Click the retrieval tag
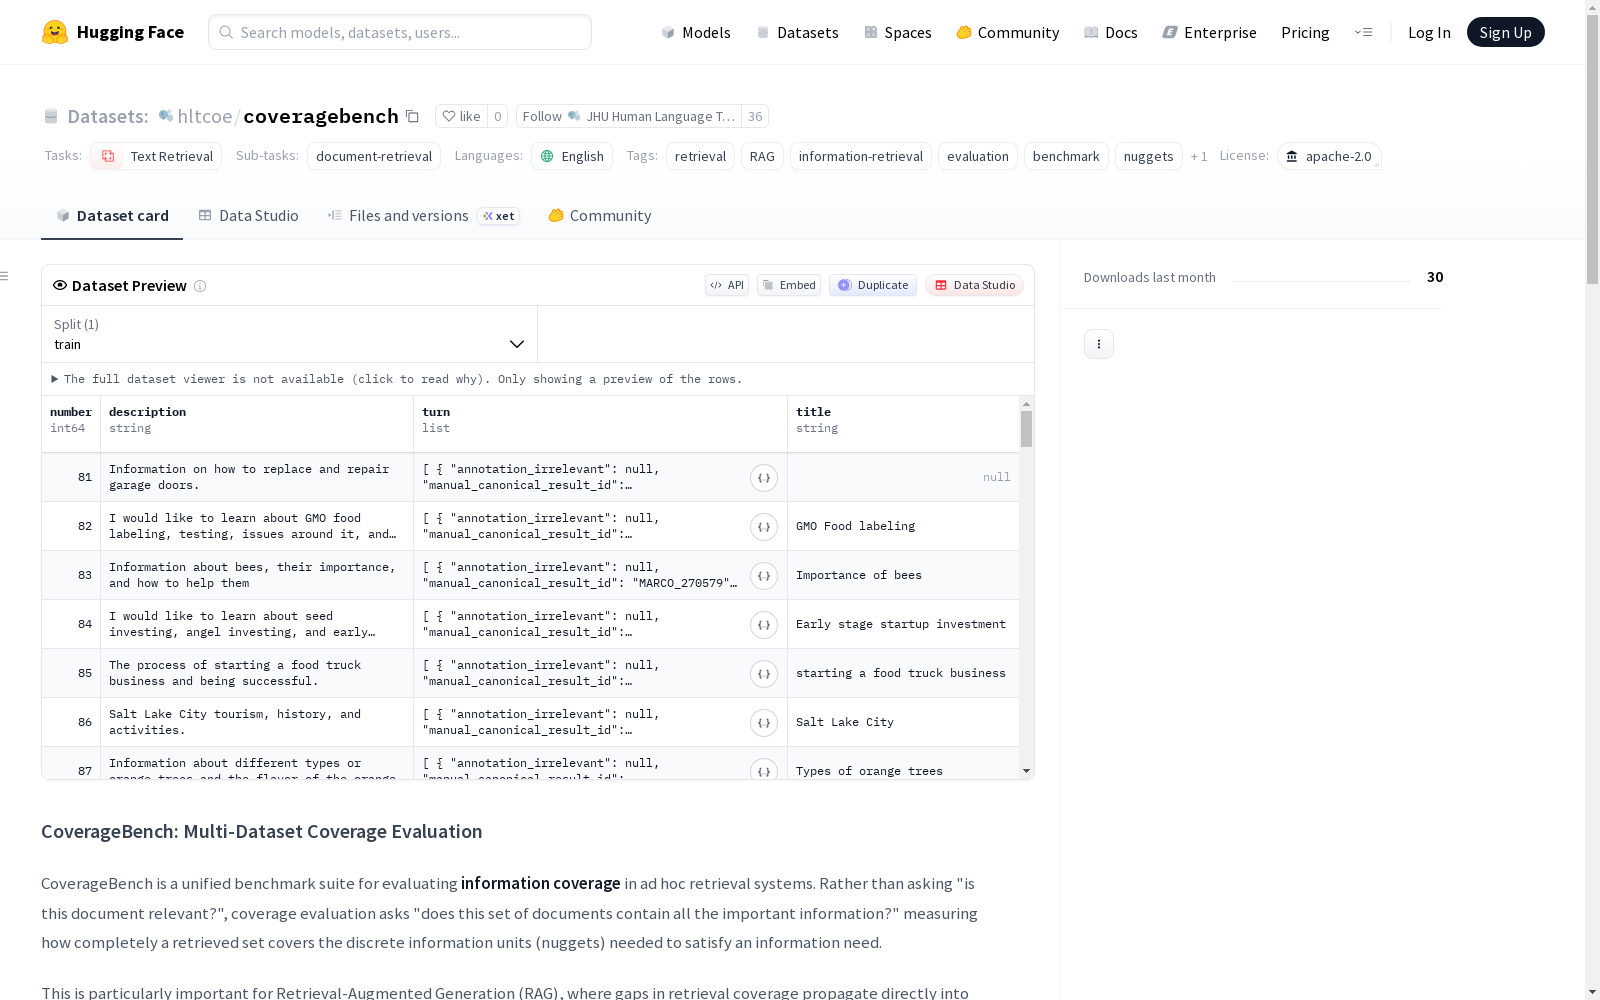The image size is (1600, 1000). 700,156
